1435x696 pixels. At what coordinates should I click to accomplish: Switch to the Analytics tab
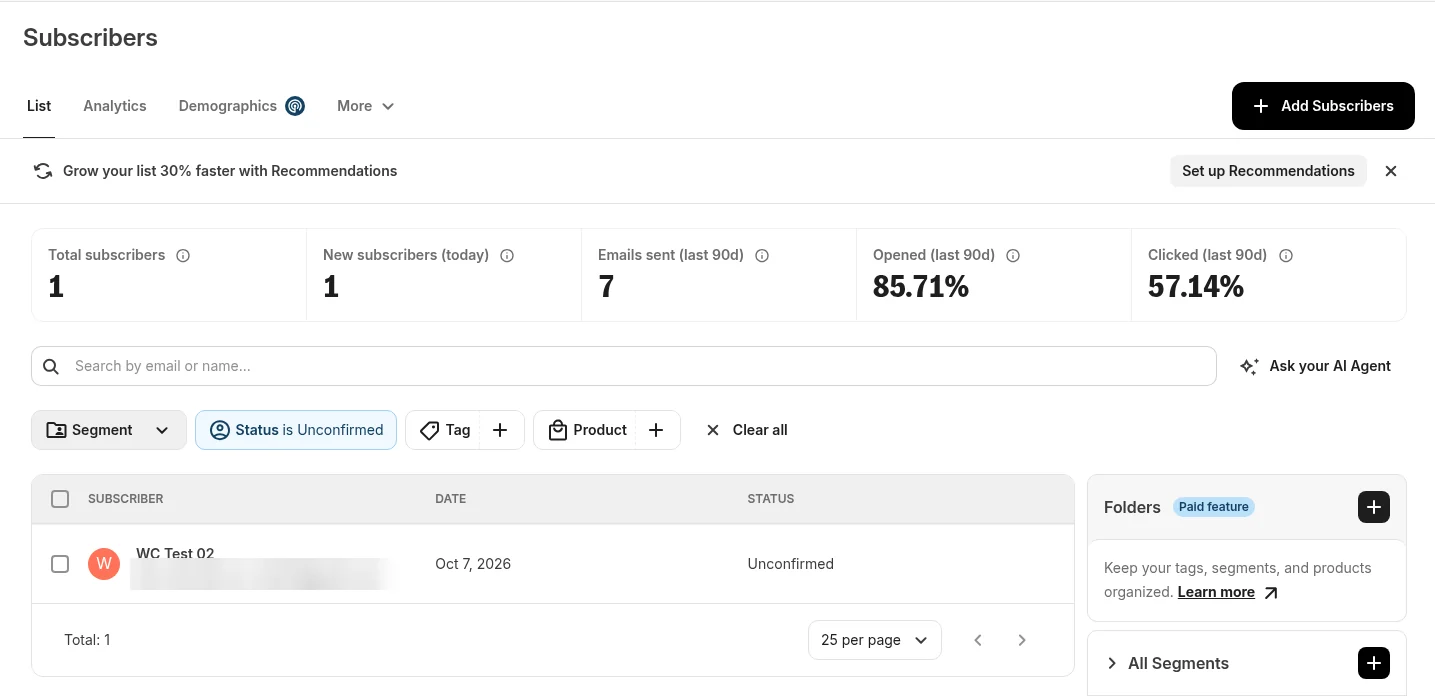[x=115, y=106]
